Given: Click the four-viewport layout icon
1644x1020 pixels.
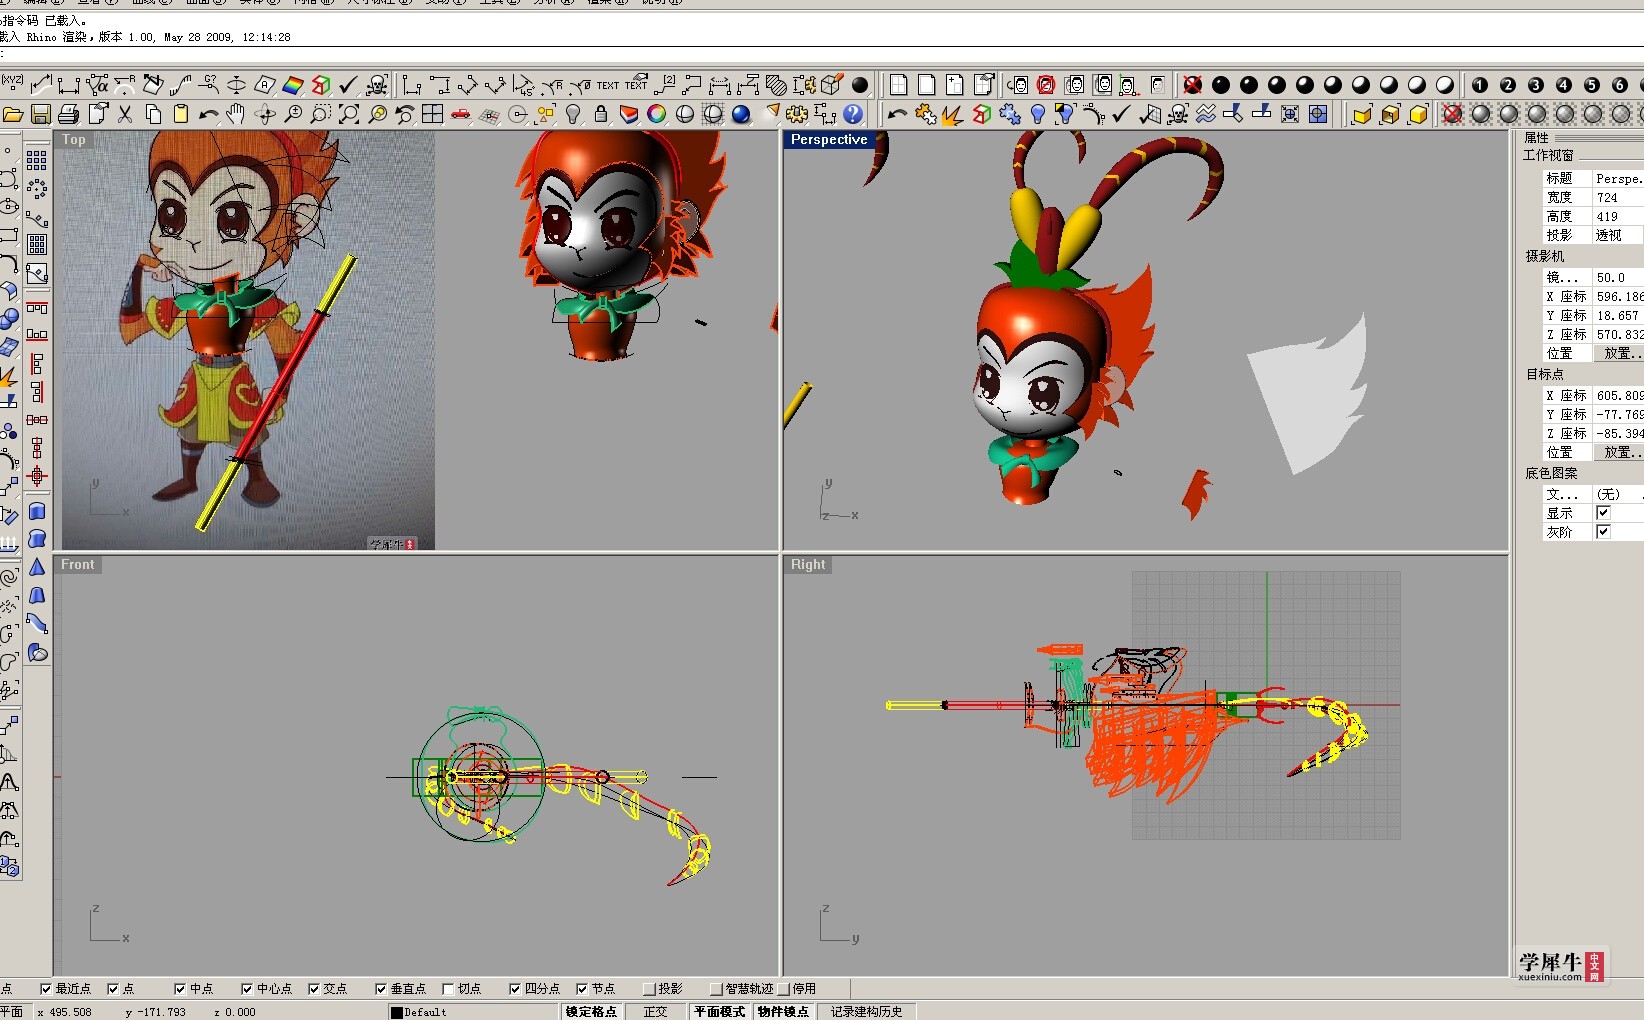Looking at the screenshot, I should click(x=432, y=114).
